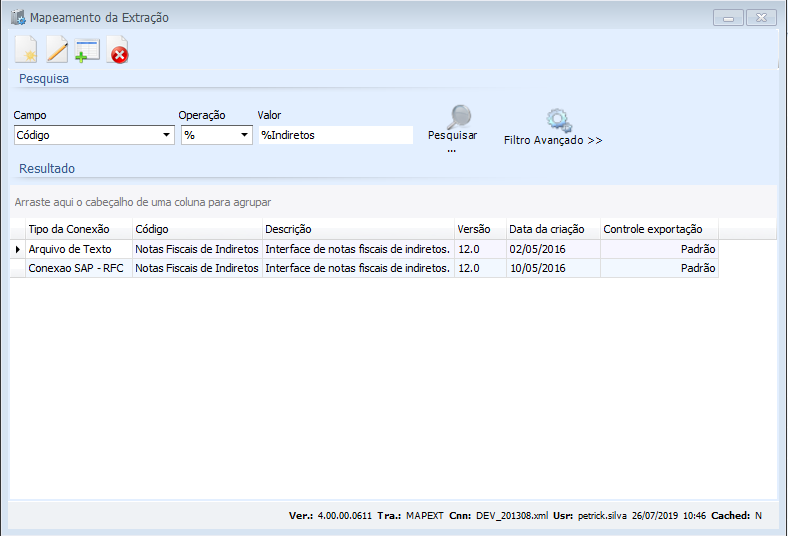
Task: Click the Edit pencil icon
Action: 57,50
